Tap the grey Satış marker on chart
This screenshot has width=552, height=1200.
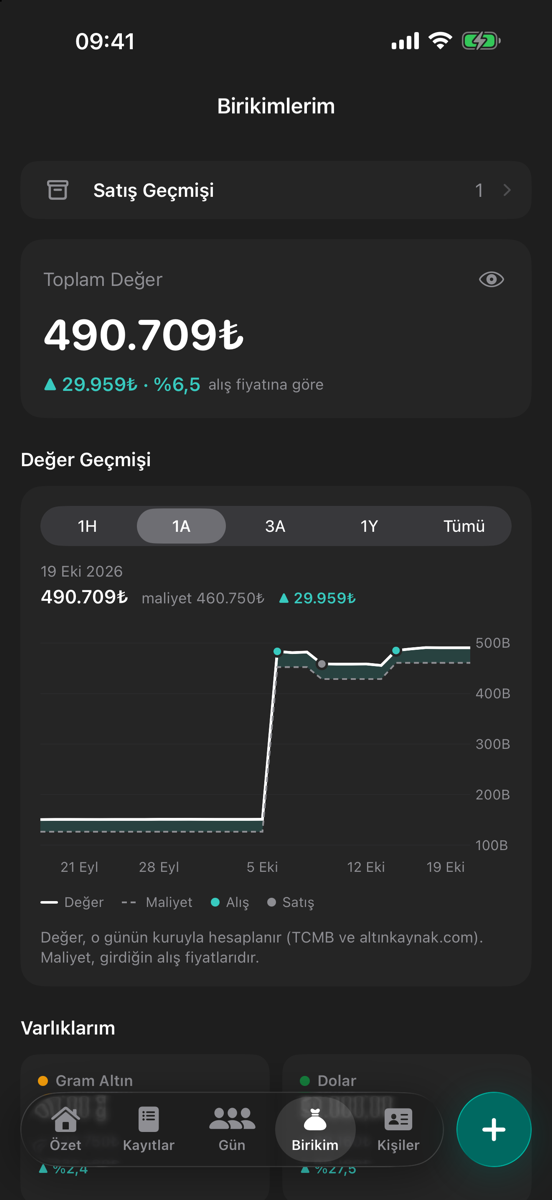pos(322,664)
